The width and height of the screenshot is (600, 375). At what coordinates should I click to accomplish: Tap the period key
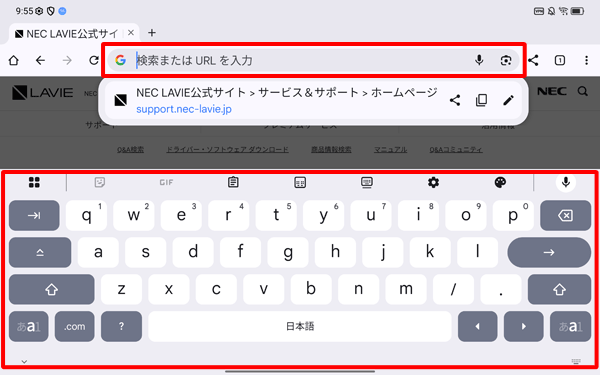click(501, 290)
